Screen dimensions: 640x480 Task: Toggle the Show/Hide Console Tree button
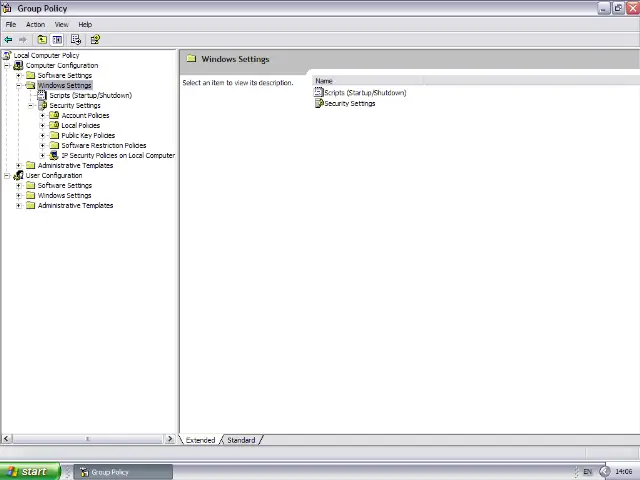[x=57, y=40]
